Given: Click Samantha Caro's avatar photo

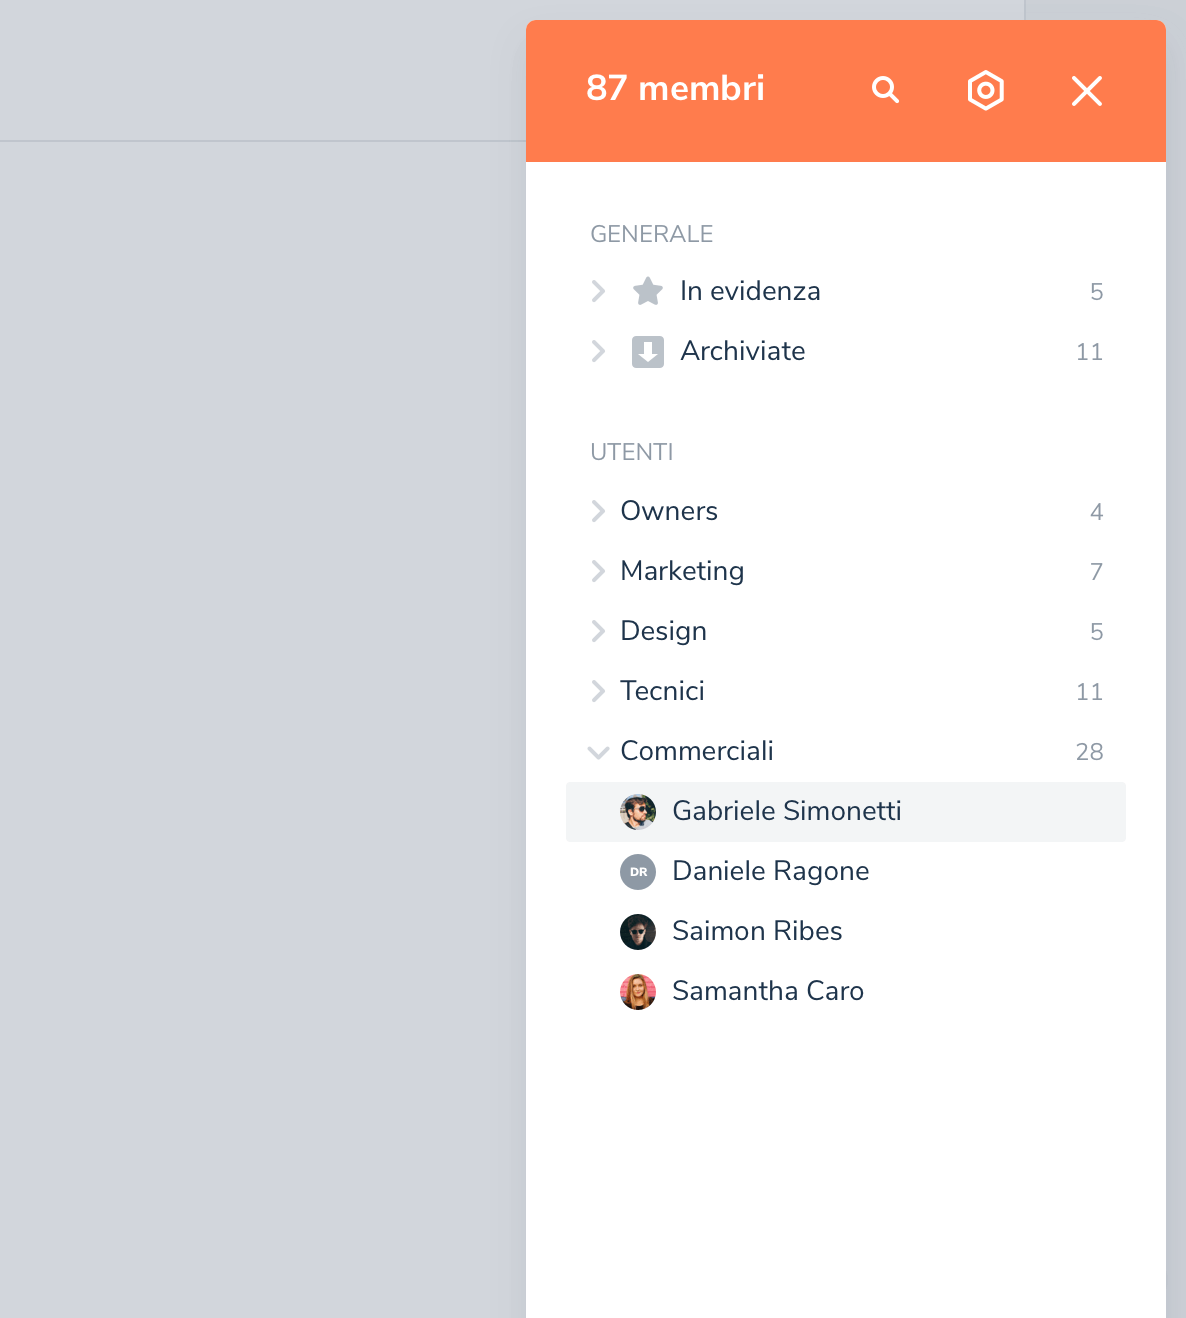Looking at the screenshot, I should [x=638, y=991].
